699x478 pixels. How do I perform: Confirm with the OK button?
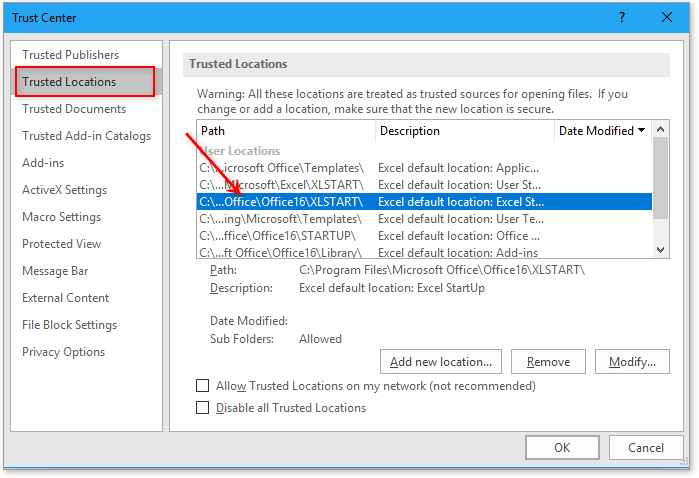562,448
